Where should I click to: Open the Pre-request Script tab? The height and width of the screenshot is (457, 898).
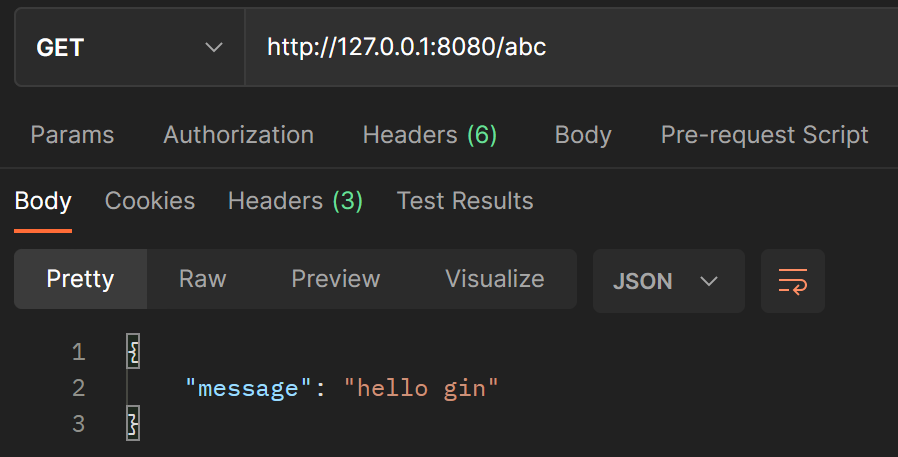pos(764,135)
